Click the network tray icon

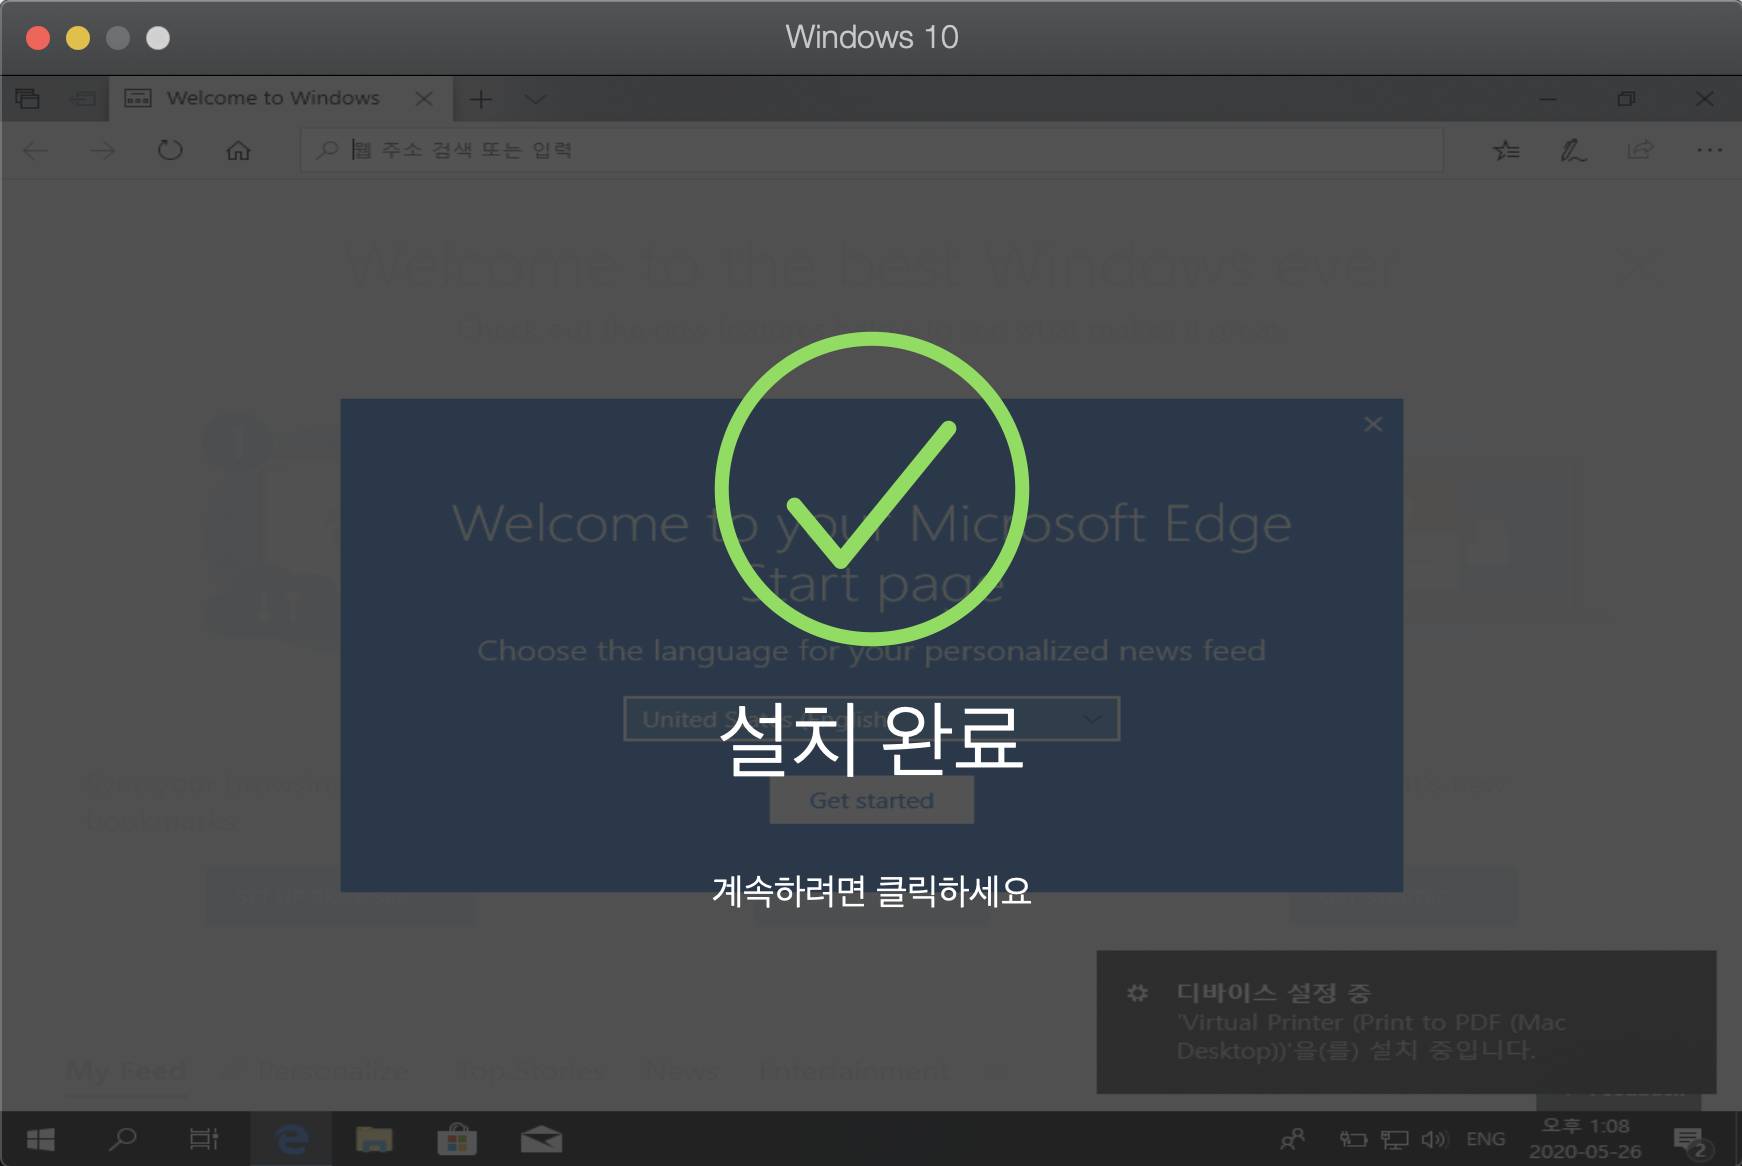(x=1394, y=1139)
